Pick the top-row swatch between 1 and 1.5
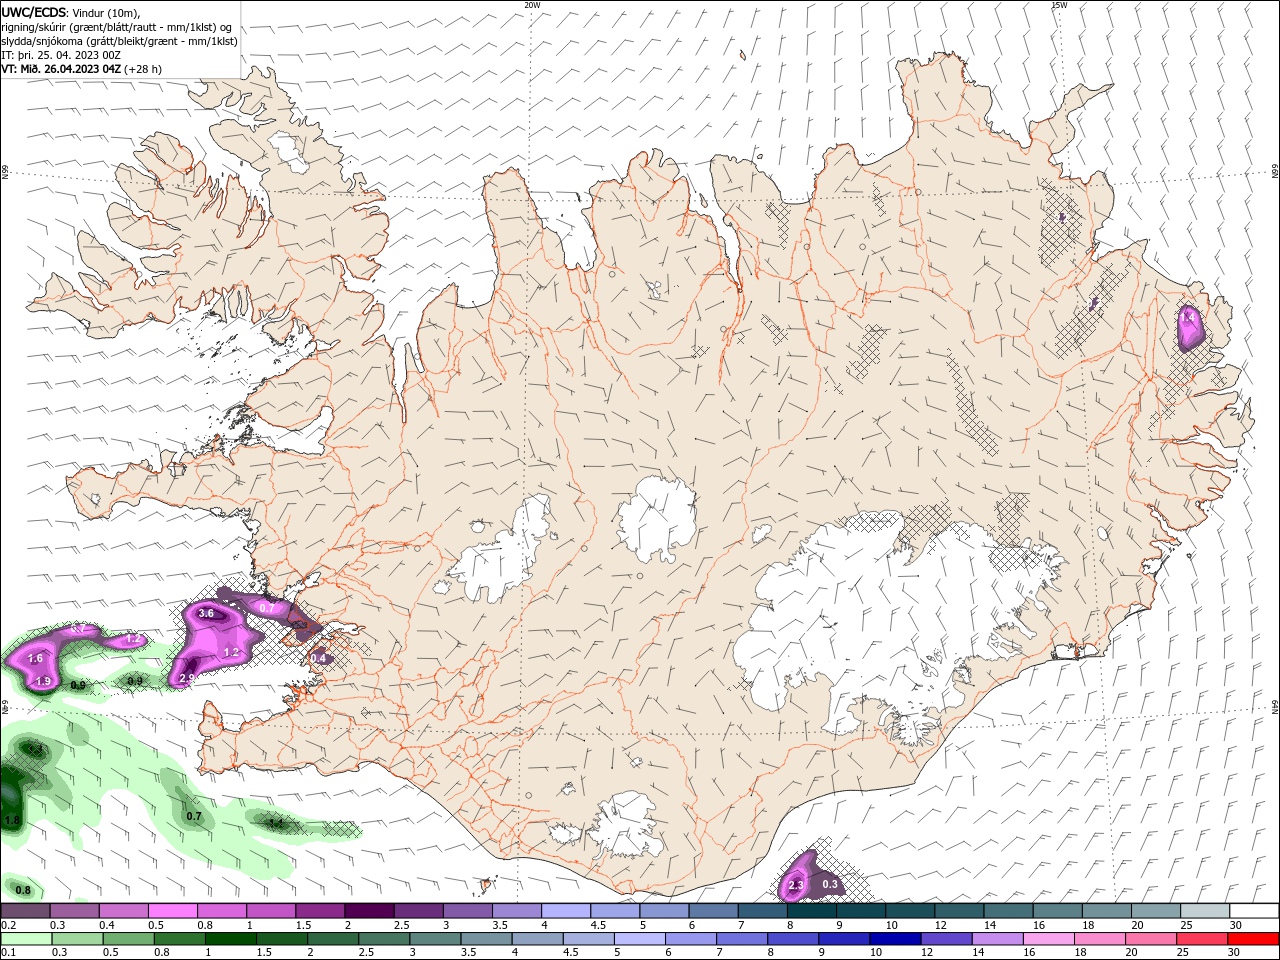This screenshot has width=1280, height=960. 270,911
